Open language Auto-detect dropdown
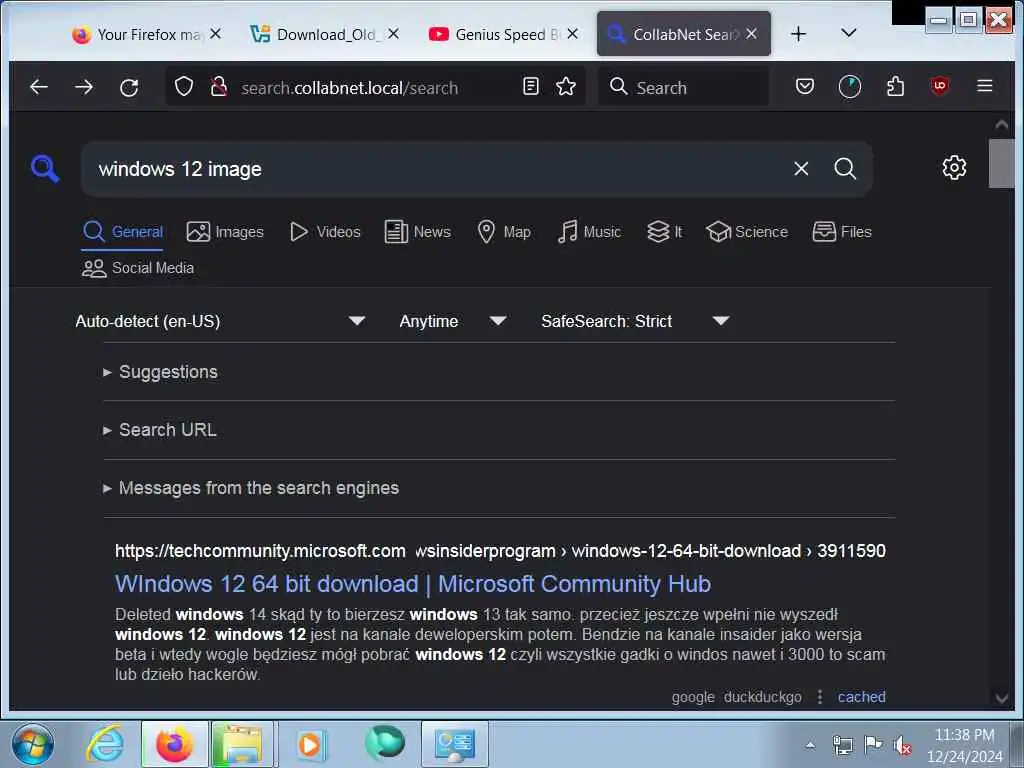Image resolution: width=1024 pixels, height=768 pixels. pyautogui.click(x=220, y=321)
